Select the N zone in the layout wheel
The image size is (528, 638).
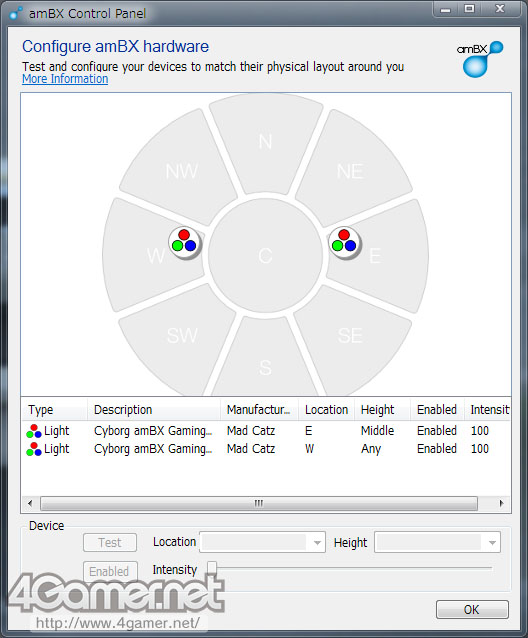[x=266, y=142]
